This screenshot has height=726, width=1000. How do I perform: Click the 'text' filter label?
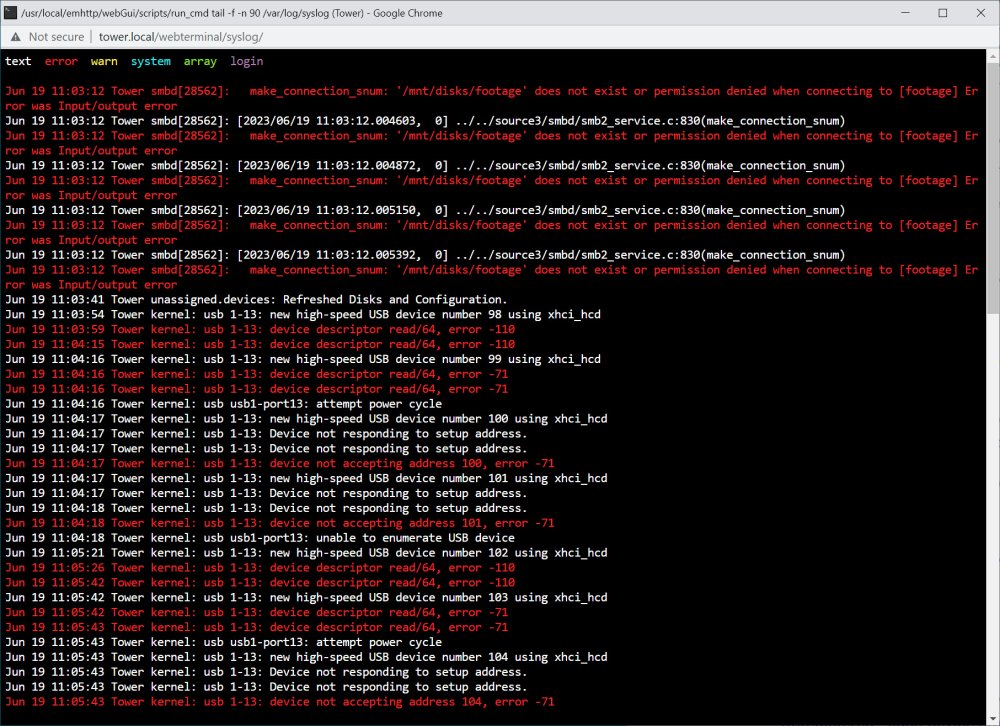tap(18, 61)
